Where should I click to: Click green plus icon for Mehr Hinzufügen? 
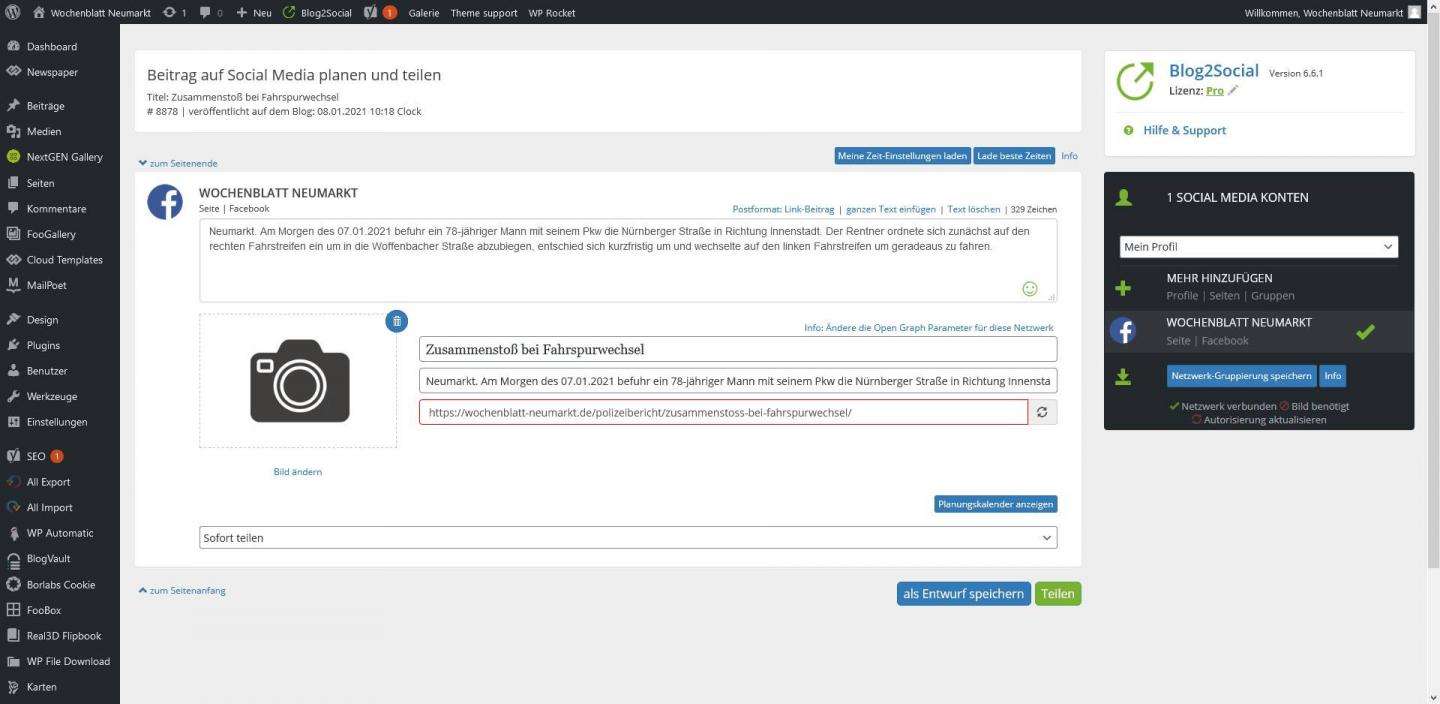point(1123,288)
